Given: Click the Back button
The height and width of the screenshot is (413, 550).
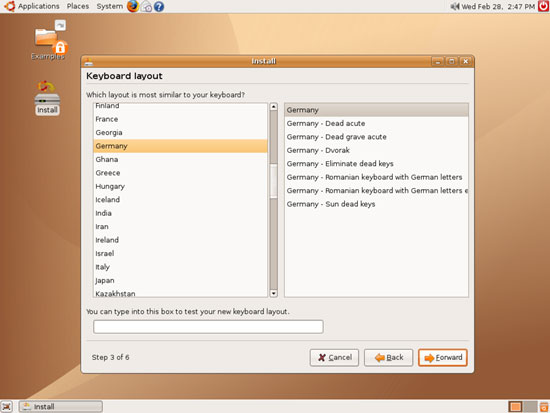Looking at the screenshot, I should [x=388, y=358].
